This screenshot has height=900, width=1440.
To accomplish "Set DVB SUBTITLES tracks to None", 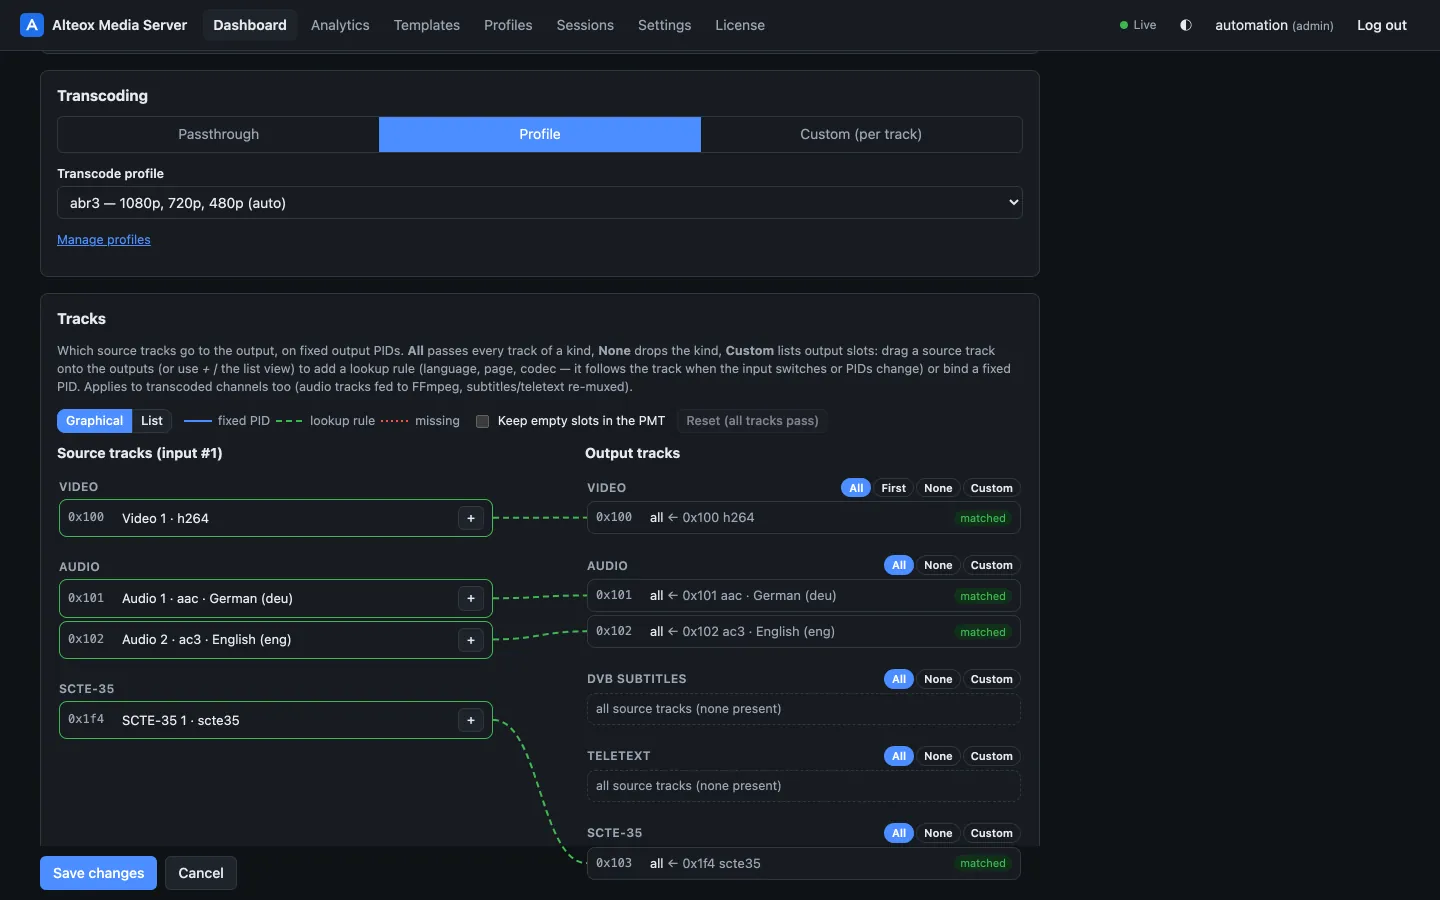I will (938, 679).
